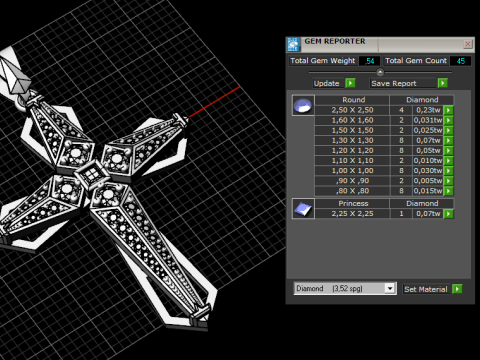Select the 1,00 X 1,00 size cell
The image size is (480, 360).
click(352, 171)
